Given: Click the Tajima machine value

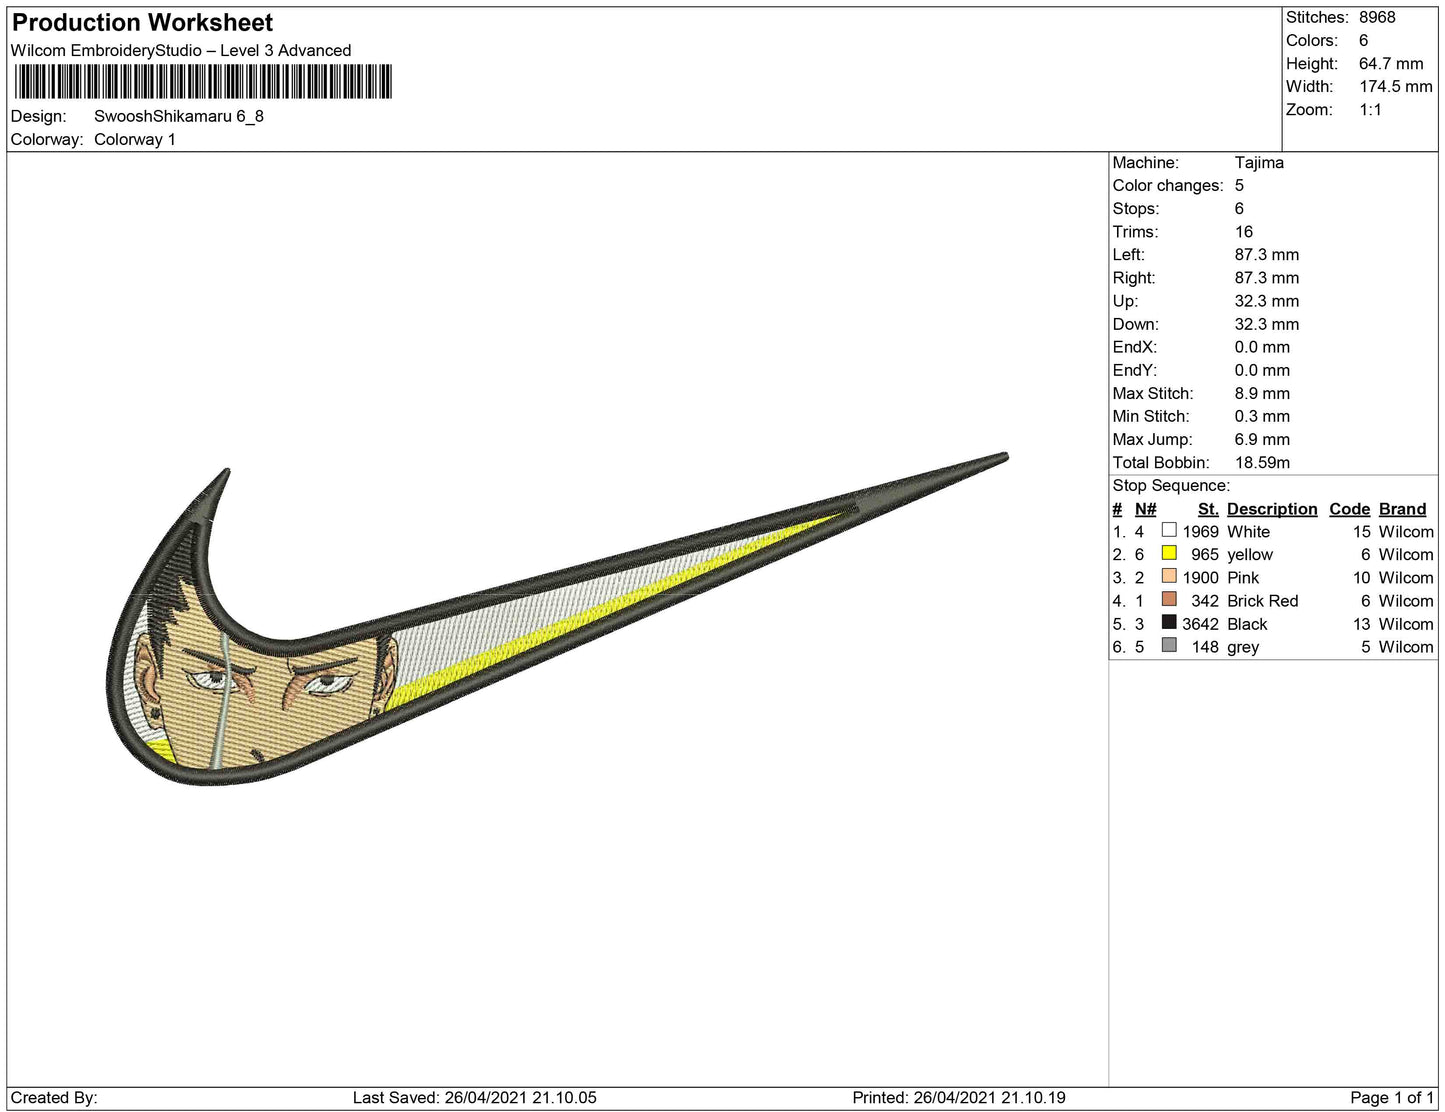Looking at the screenshot, I should [x=1258, y=162].
